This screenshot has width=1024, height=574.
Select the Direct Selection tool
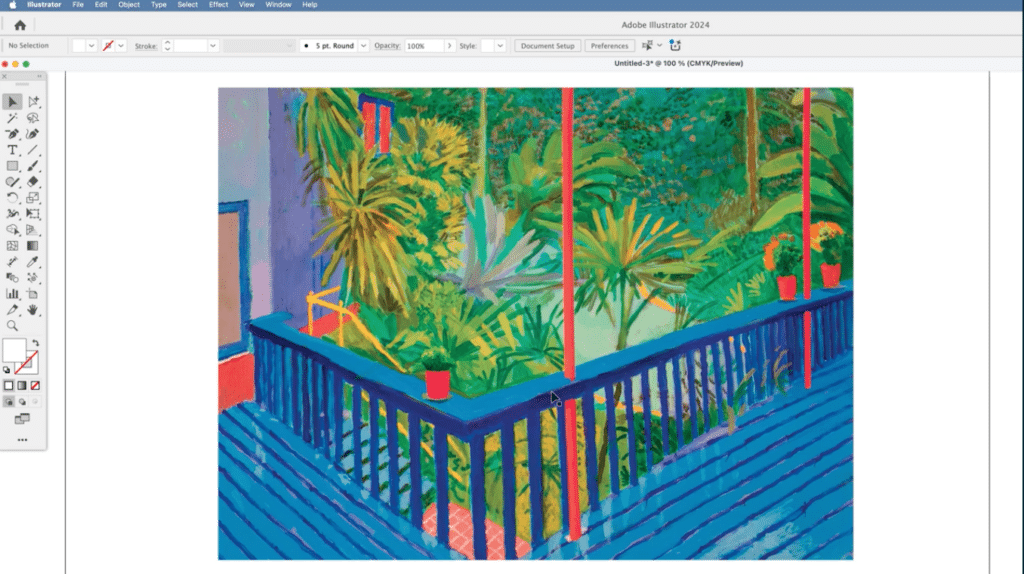tap(33, 102)
